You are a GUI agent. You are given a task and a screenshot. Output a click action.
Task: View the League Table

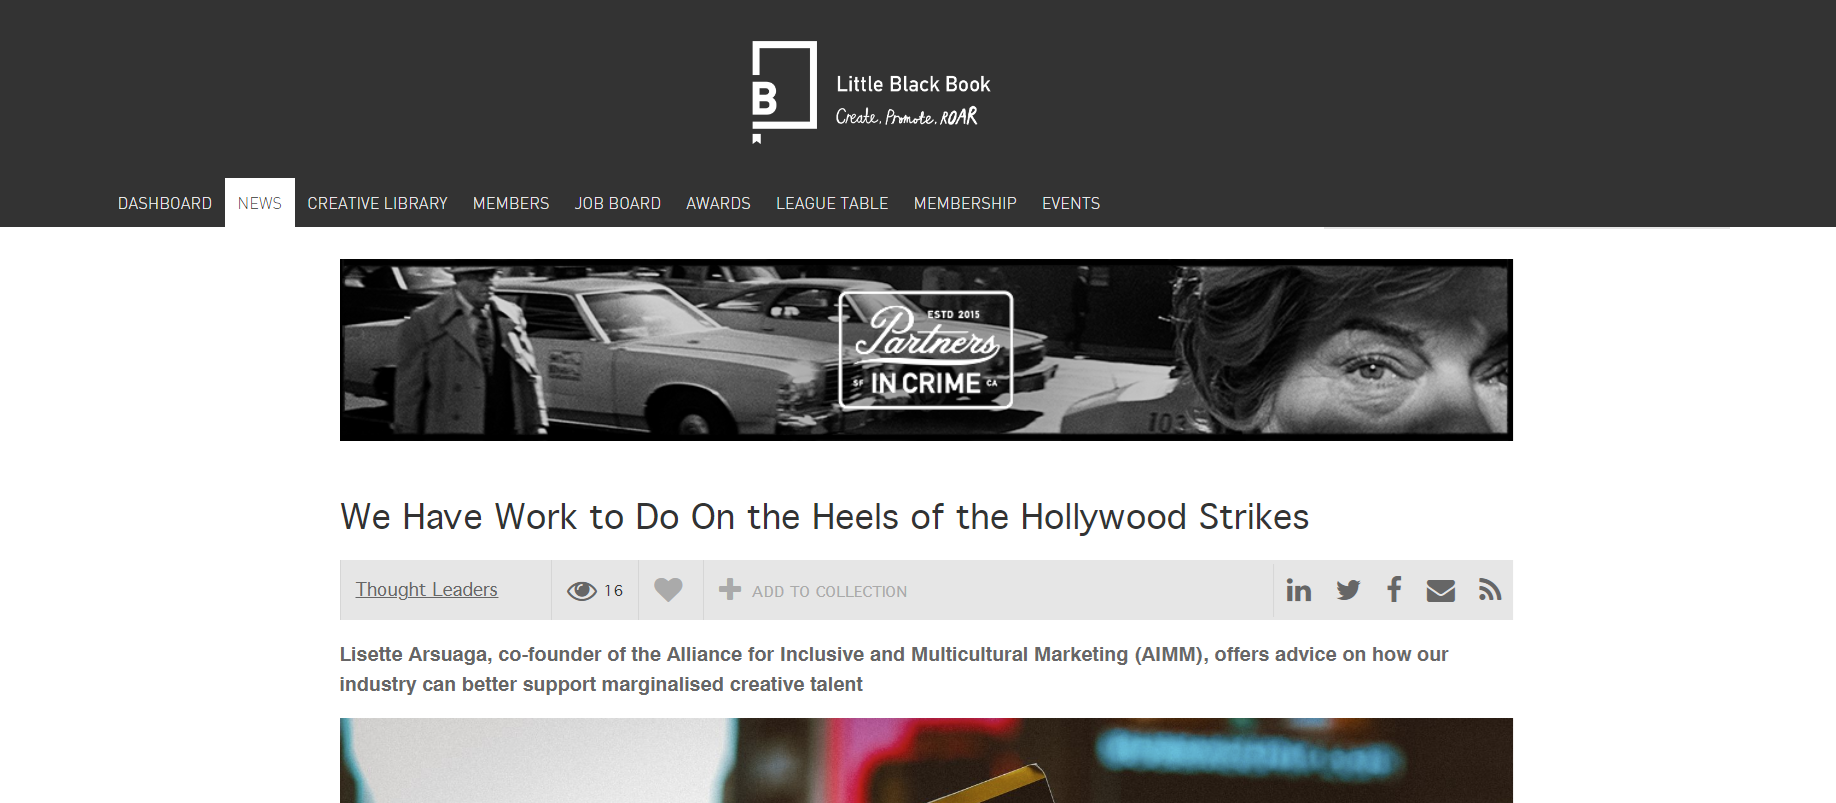(832, 203)
